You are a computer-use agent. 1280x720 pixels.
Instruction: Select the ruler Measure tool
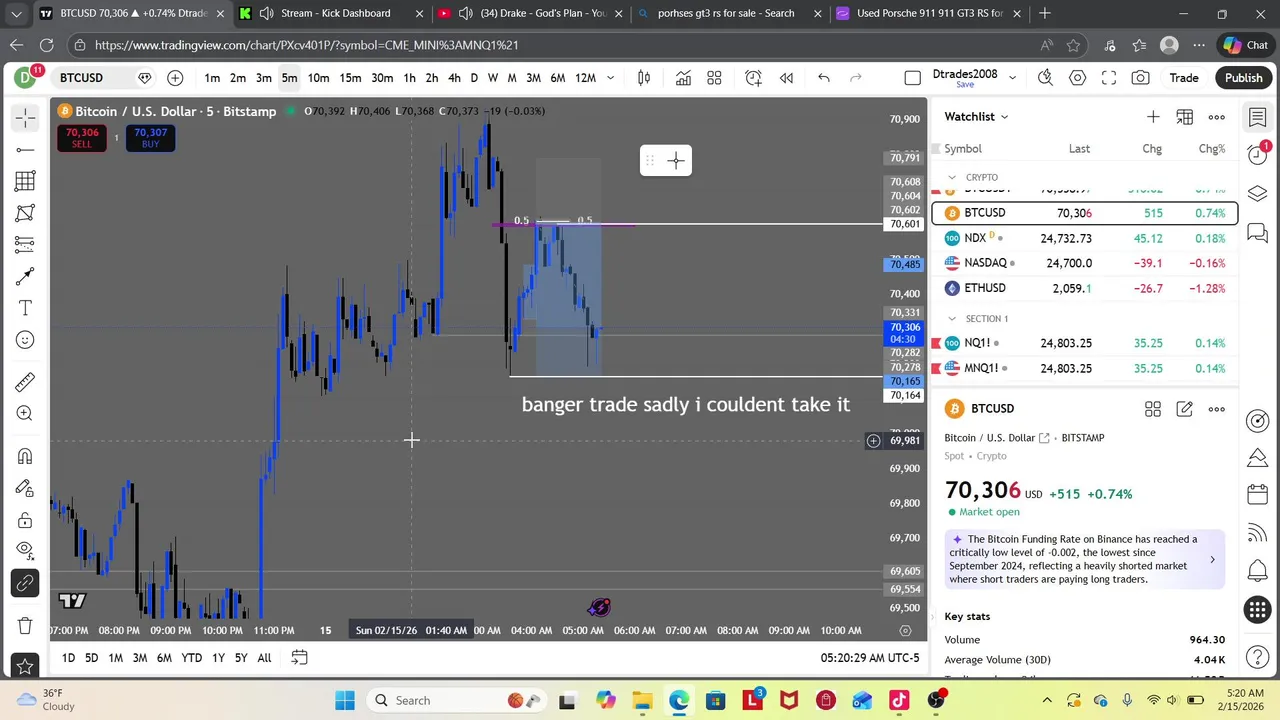pos(25,382)
